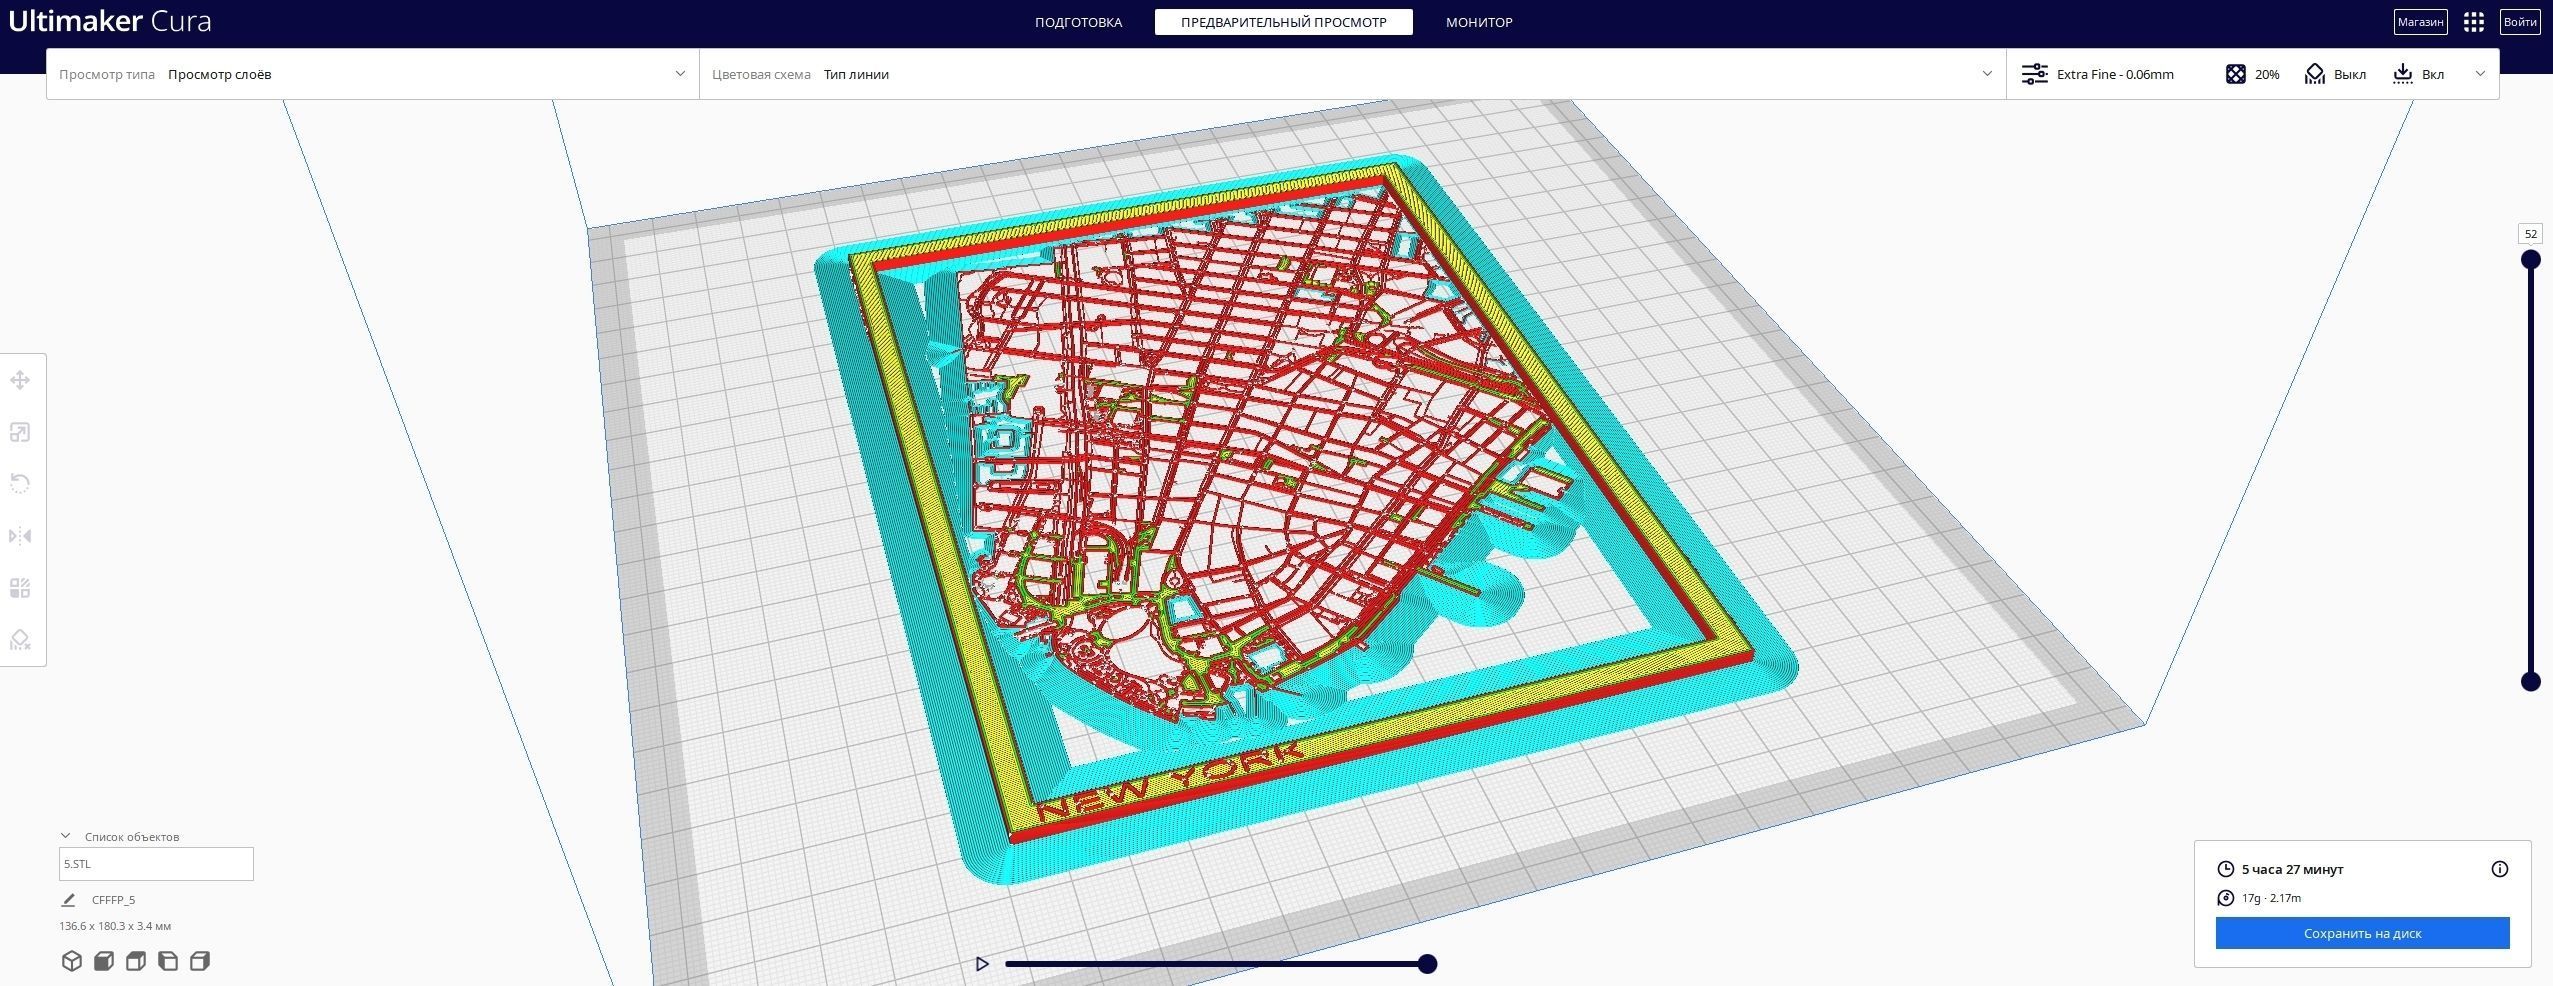The height and width of the screenshot is (986, 2553).
Task: Click the Ultimaker Cura logo
Action: (x=110, y=21)
